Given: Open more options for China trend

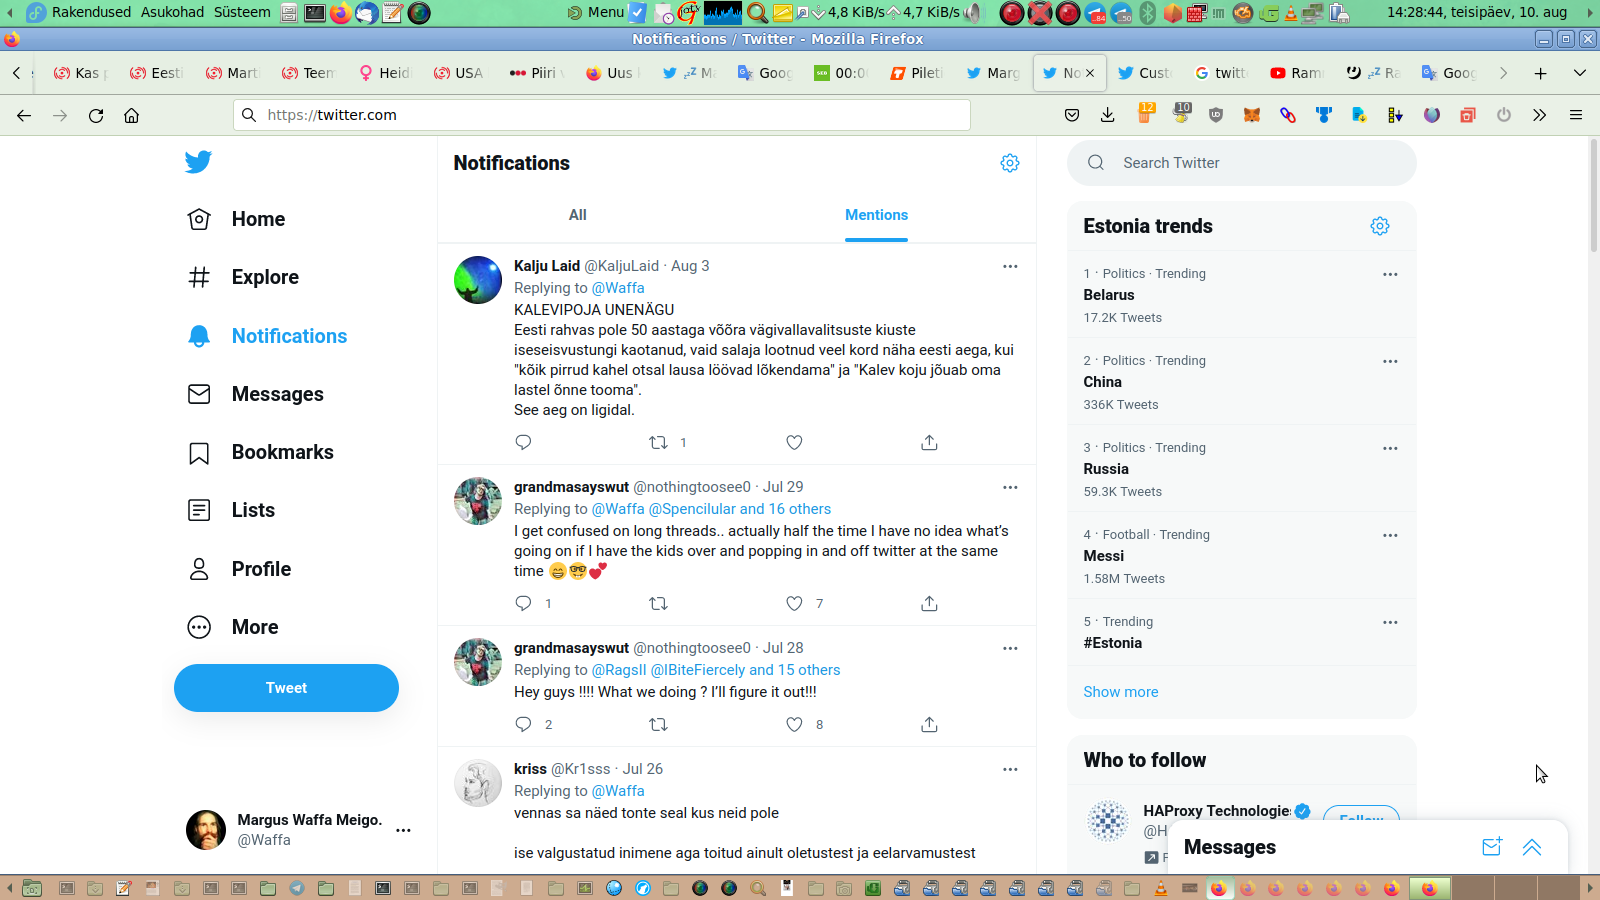Looking at the screenshot, I should 1390,361.
